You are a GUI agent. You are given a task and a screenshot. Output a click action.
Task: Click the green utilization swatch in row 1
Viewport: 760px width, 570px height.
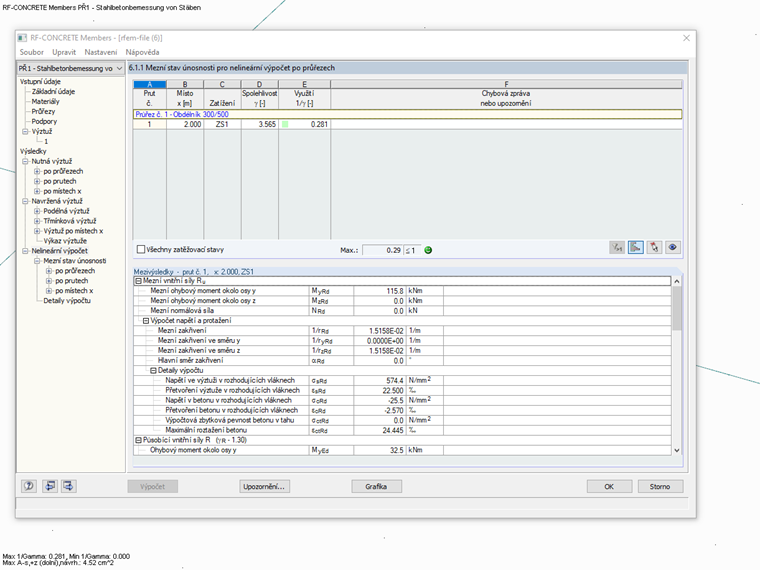(x=285, y=125)
